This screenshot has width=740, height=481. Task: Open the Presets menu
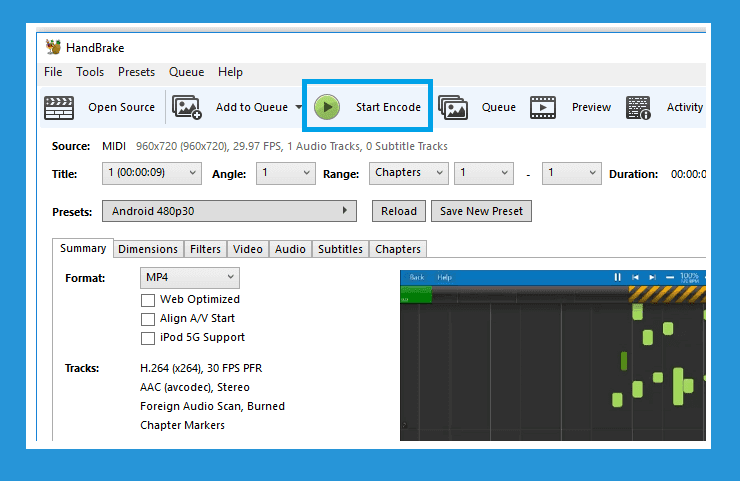pos(136,72)
